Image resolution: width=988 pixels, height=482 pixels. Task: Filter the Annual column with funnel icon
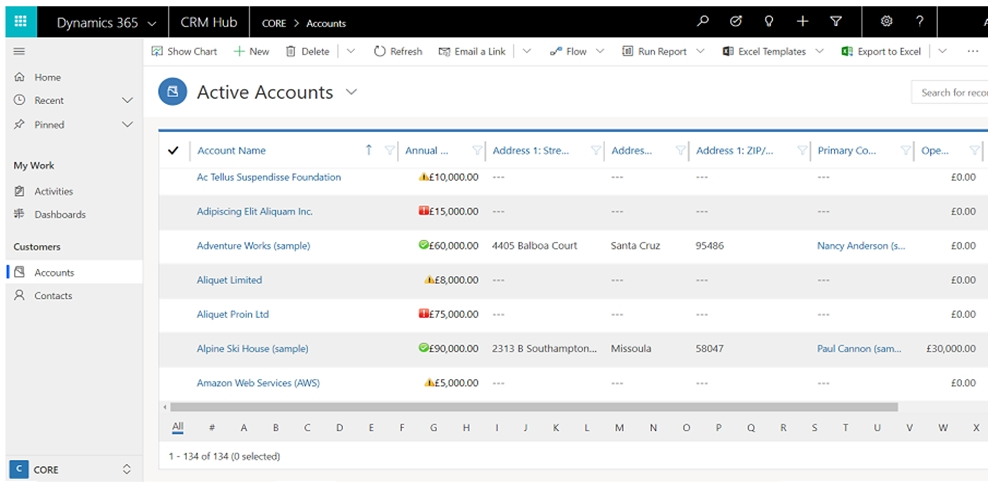tap(477, 151)
